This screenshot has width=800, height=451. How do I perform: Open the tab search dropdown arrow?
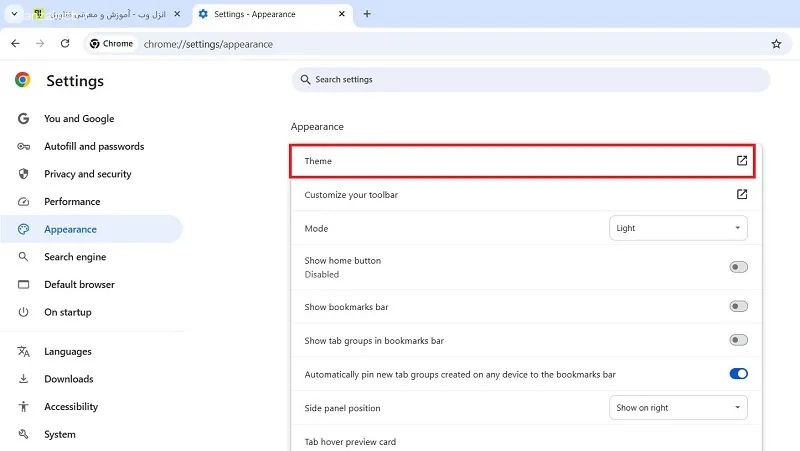14,14
